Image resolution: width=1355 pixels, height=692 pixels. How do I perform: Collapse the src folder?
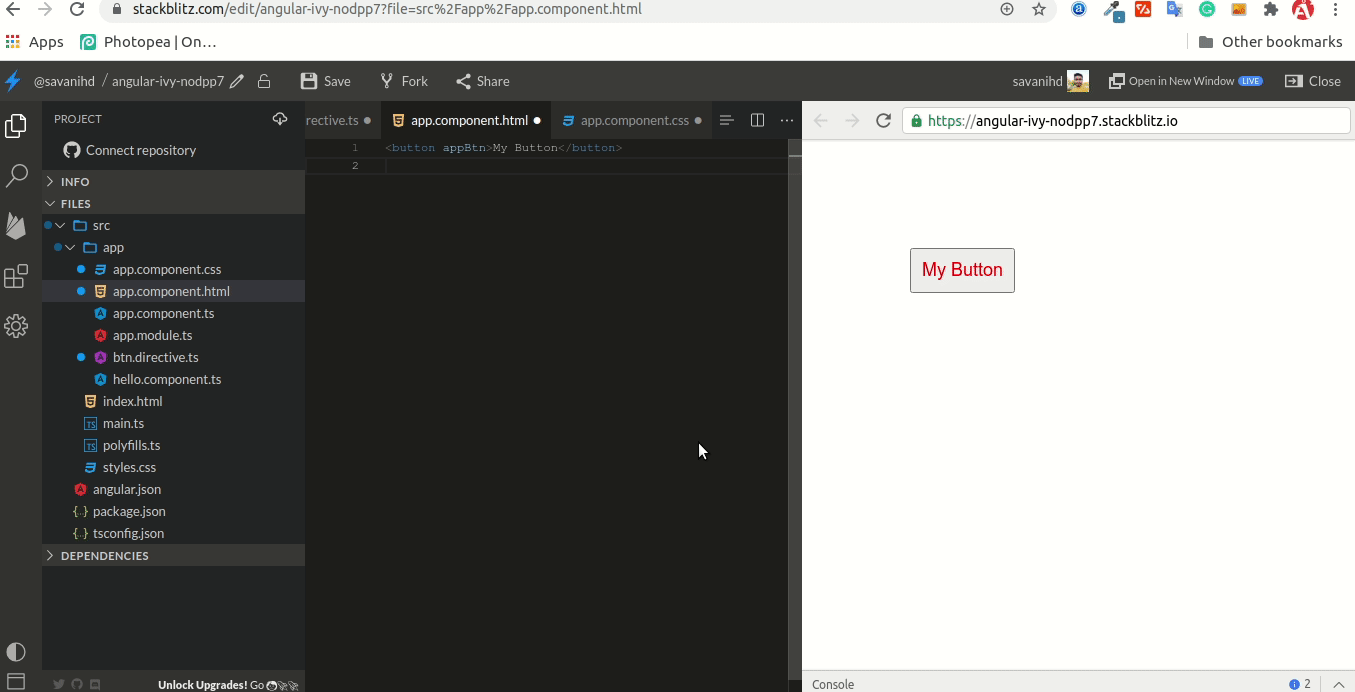click(x=100, y=226)
